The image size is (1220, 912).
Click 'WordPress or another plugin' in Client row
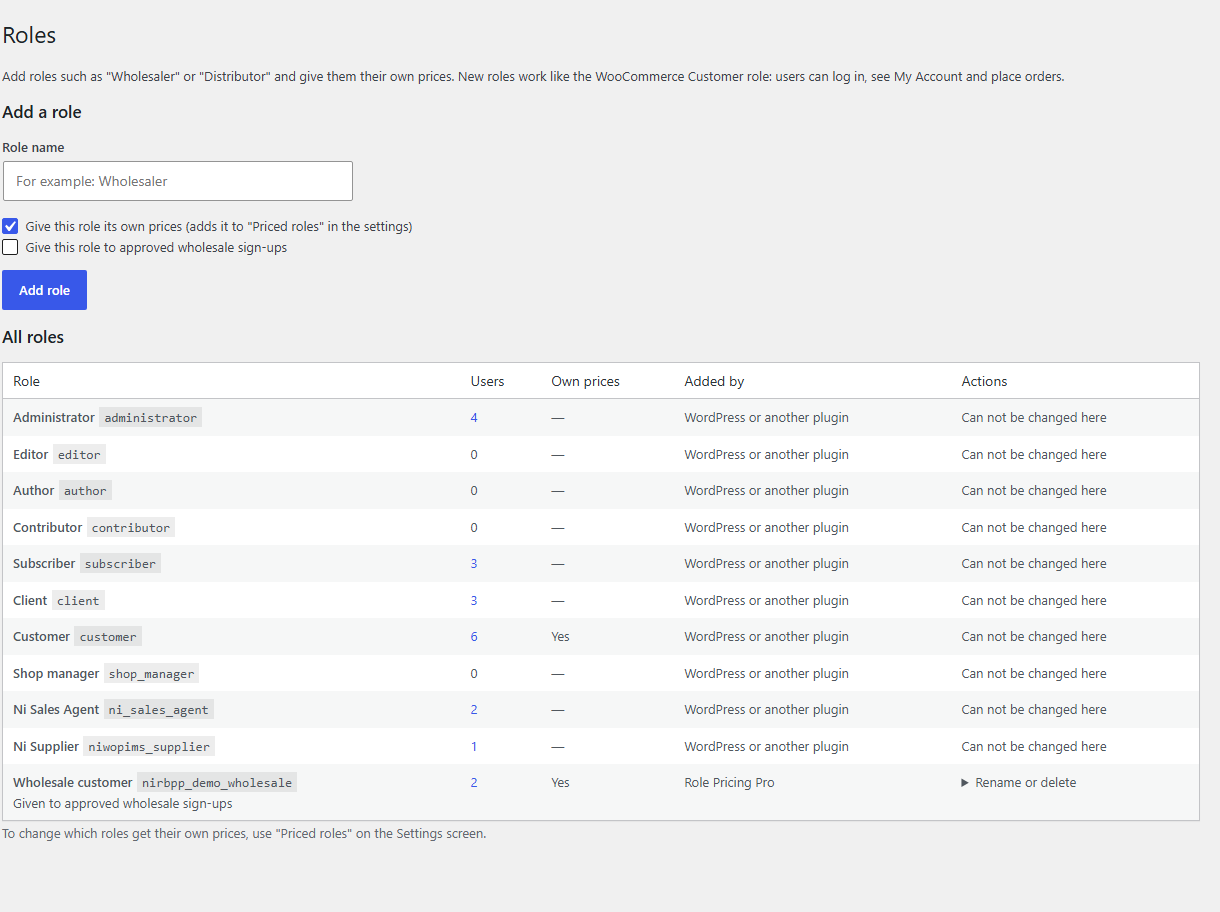(x=766, y=601)
